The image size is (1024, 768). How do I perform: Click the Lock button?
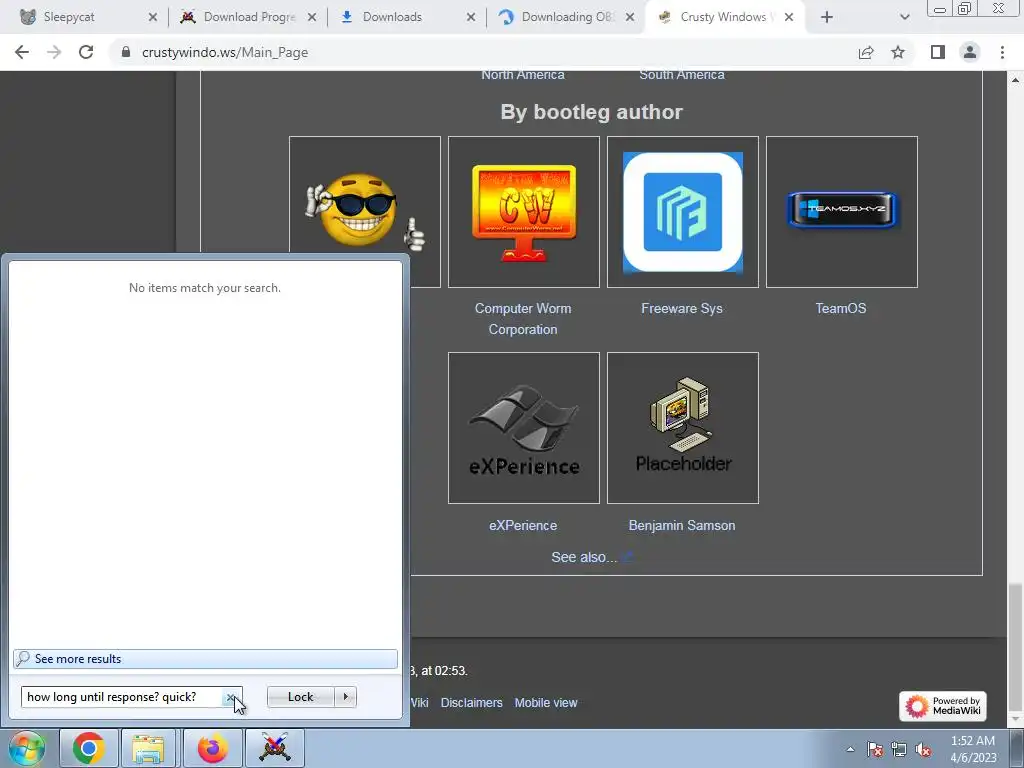click(x=300, y=697)
